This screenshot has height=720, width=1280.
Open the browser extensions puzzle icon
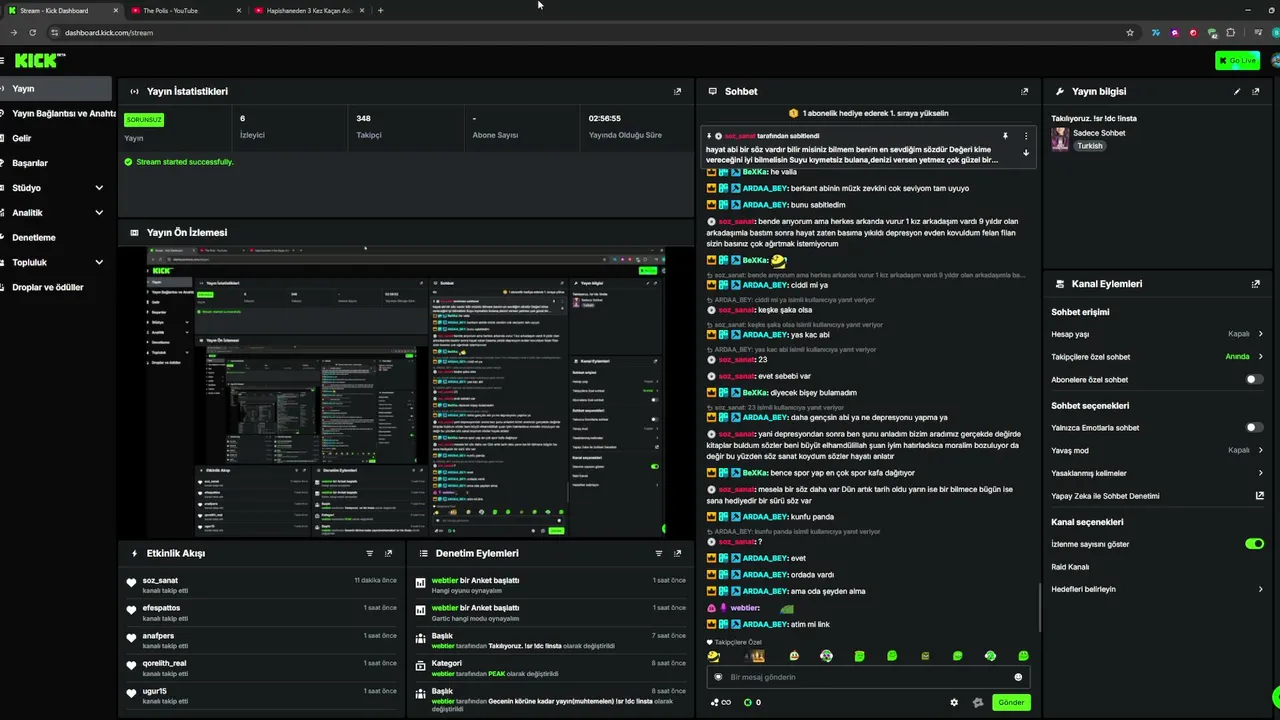point(1231,32)
